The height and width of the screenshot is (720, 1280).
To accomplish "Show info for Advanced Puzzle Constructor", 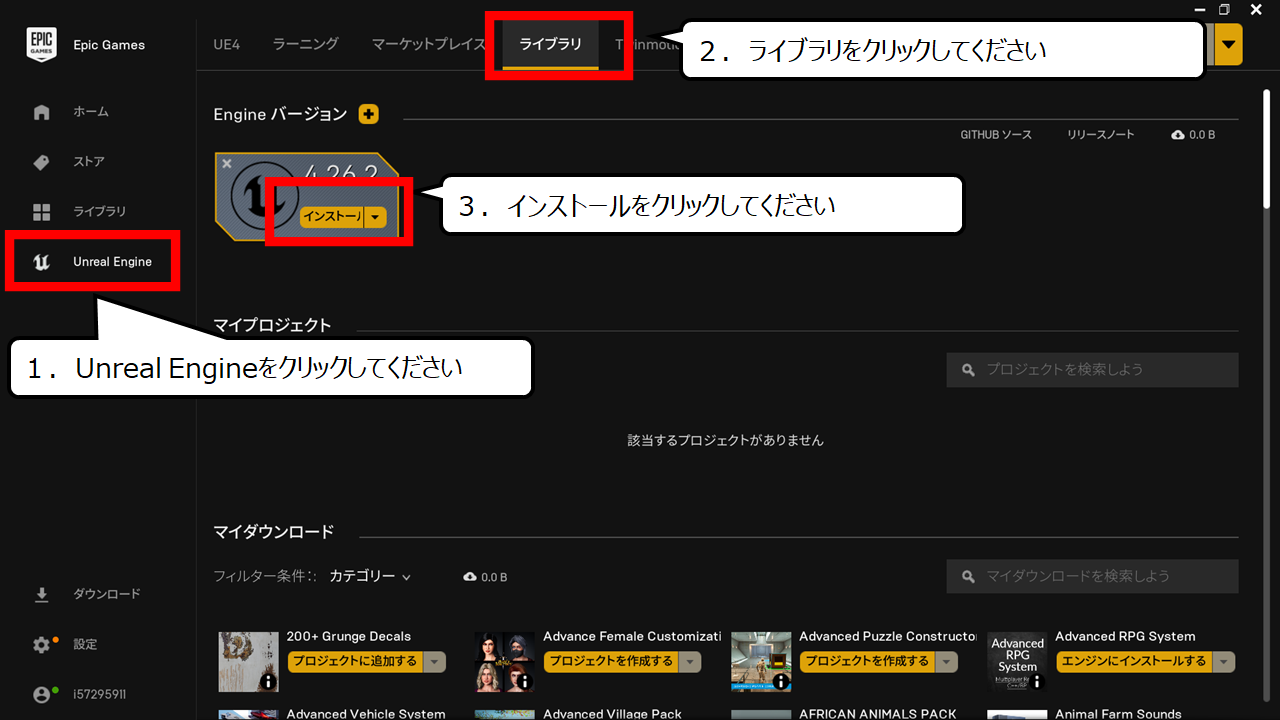I will 781,682.
